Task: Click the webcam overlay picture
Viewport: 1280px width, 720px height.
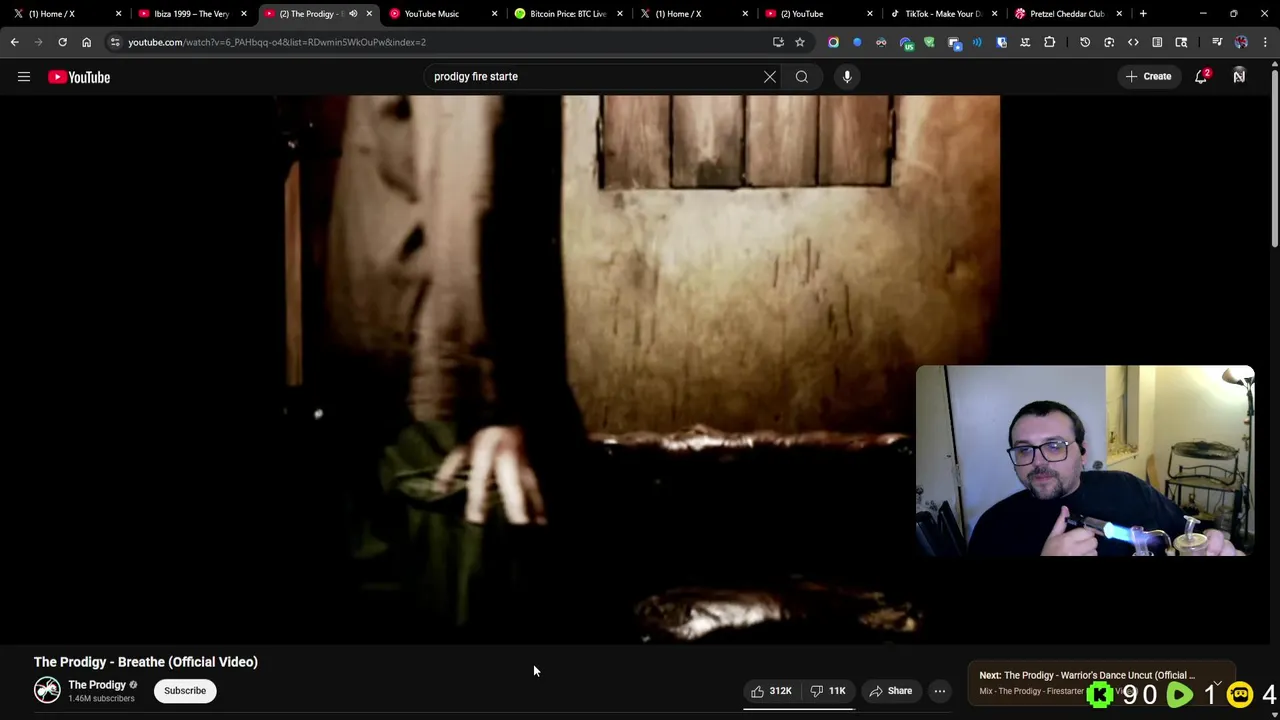Action: click(1085, 460)
